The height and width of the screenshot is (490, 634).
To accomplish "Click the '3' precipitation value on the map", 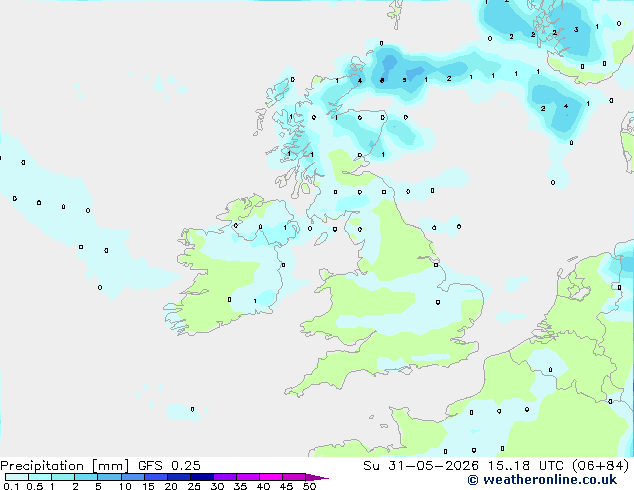I will click(576, 30).
